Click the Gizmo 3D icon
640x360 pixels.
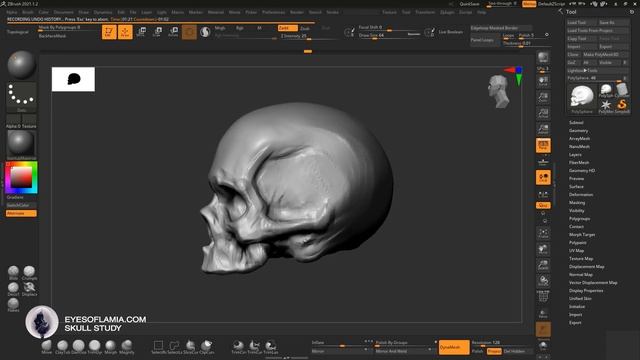189,31
